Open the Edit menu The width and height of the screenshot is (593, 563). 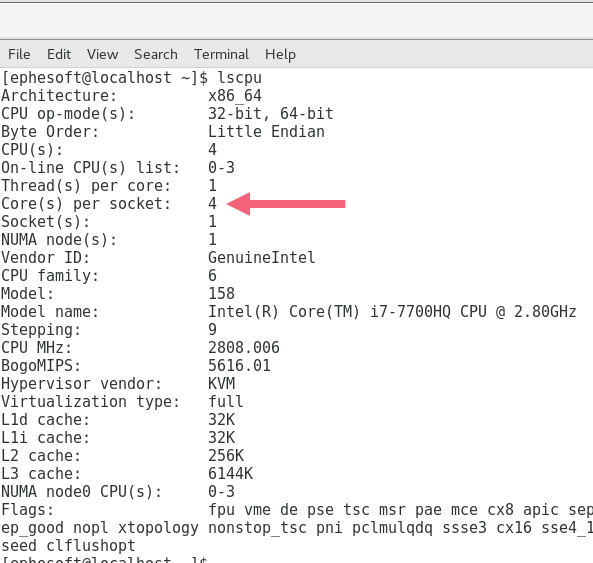point(59,54)
